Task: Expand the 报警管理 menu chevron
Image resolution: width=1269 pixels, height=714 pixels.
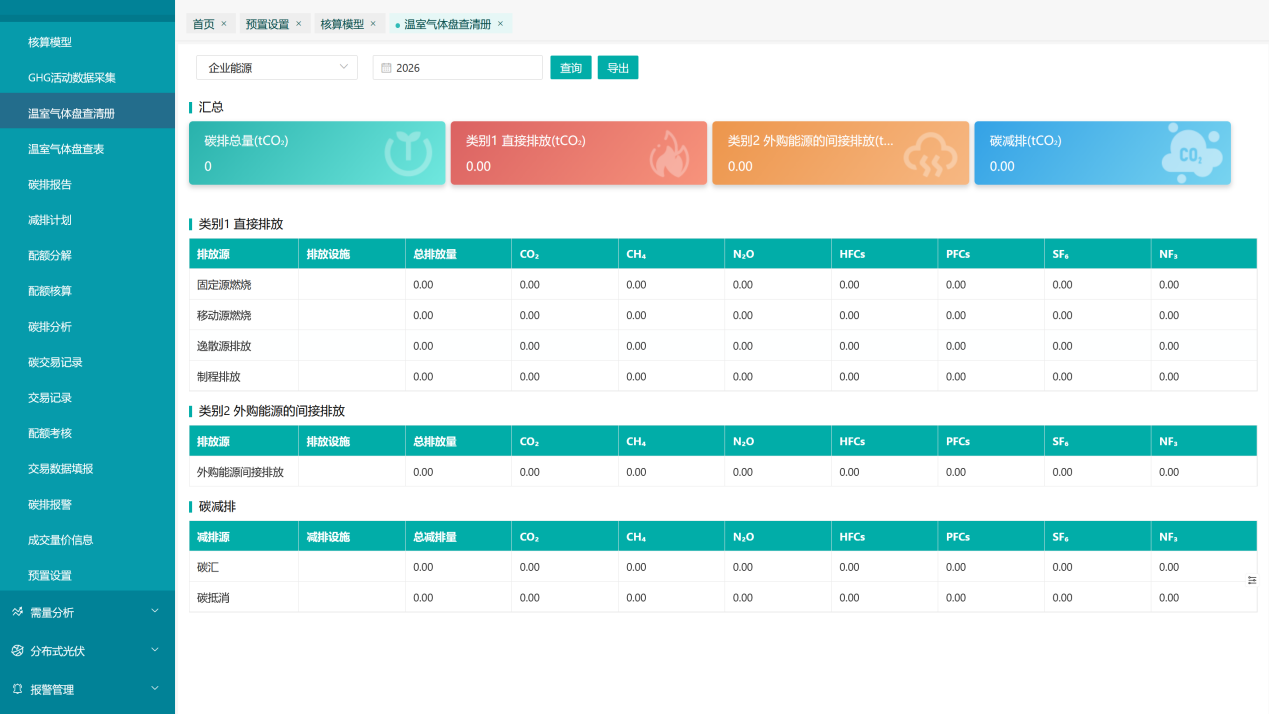Action: point(155,688)
